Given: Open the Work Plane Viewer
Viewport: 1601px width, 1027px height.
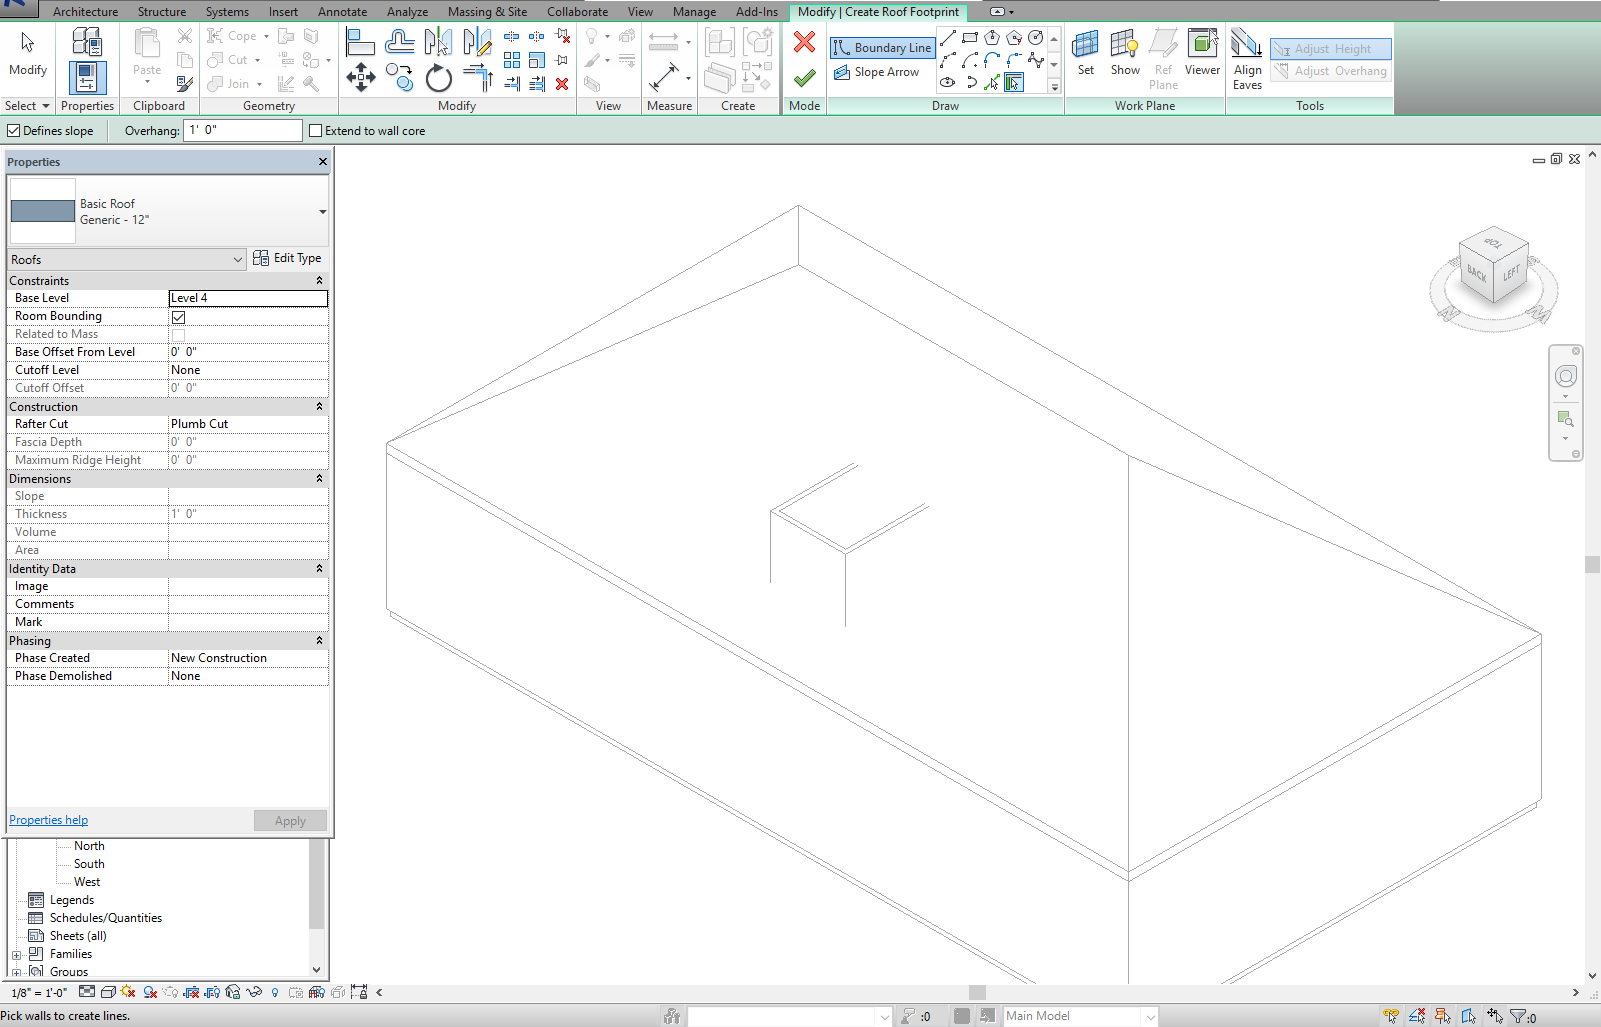Looking at the screenshot, I should coord(1201,55).
